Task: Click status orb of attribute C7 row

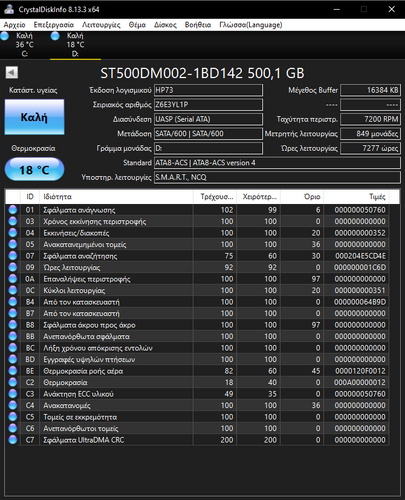Action: click(x=13, y=440)
